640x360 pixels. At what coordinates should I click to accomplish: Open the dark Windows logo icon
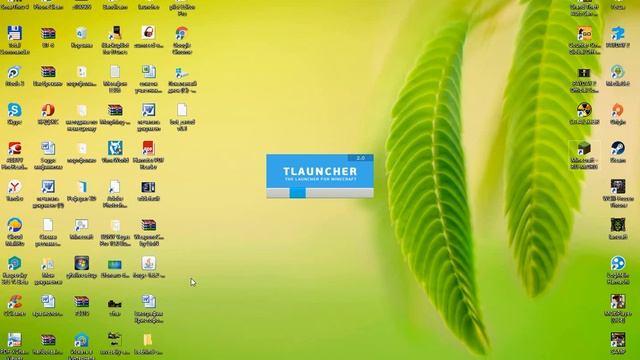[81, 263]
